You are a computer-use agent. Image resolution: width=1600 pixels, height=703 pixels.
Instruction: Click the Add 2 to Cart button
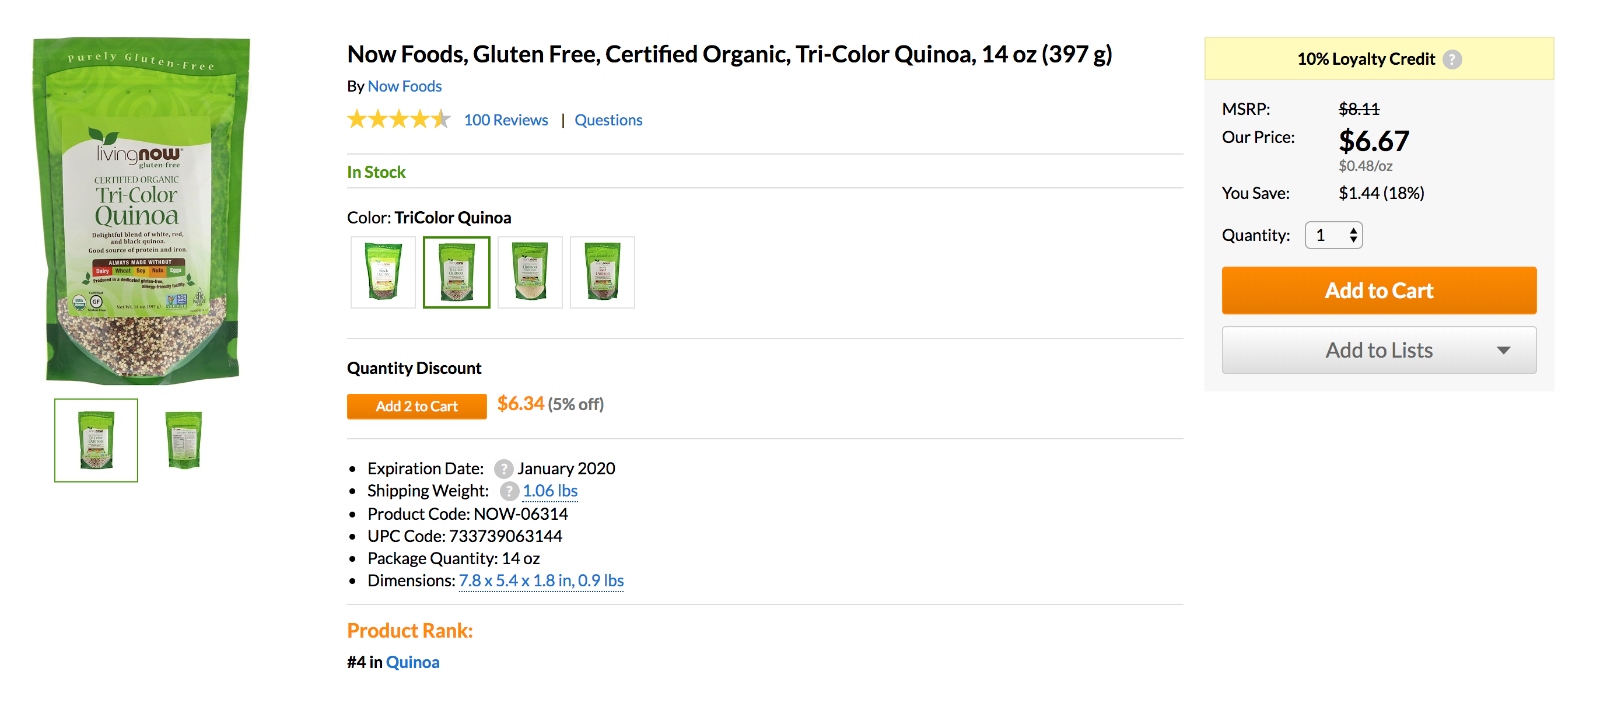[417, 406]
